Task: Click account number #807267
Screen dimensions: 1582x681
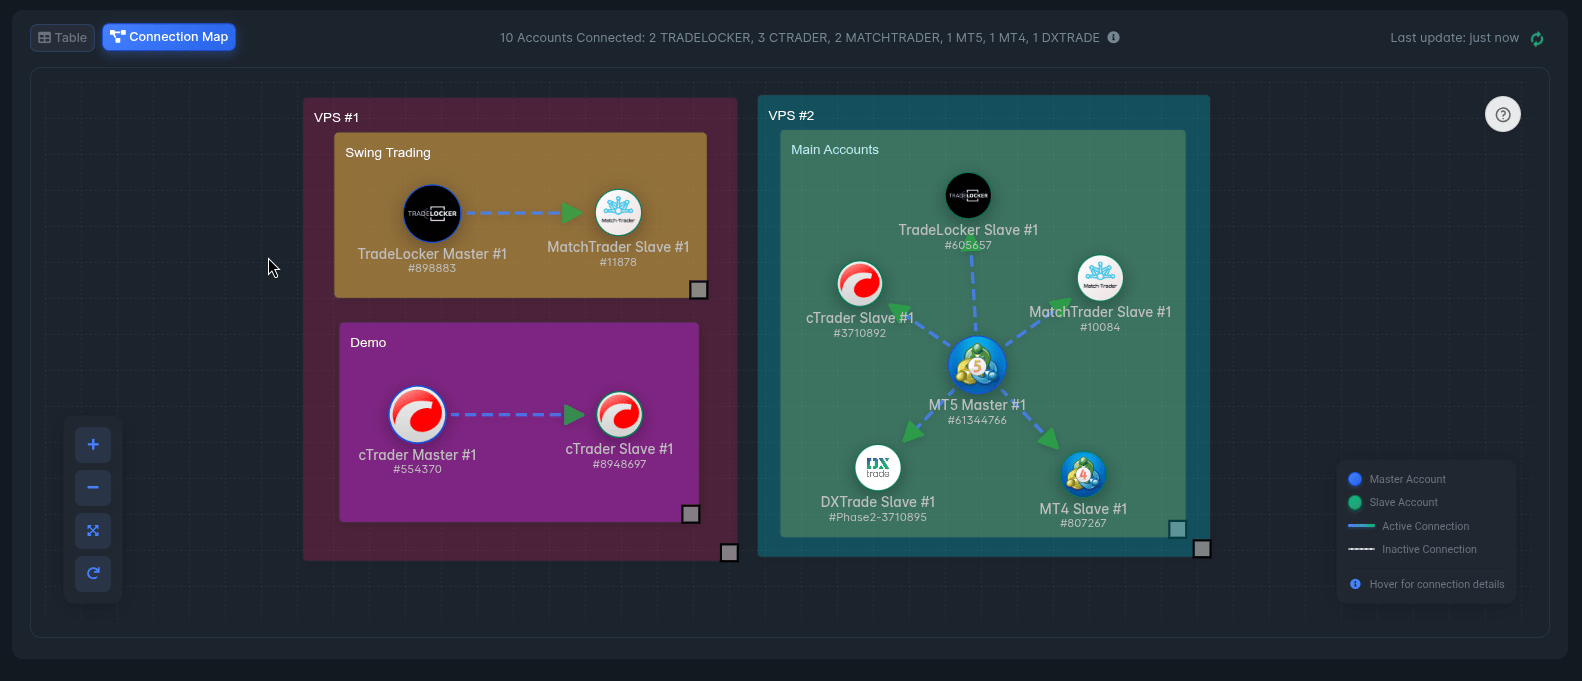Action: pyautogui.click(x=1083, y=523)
